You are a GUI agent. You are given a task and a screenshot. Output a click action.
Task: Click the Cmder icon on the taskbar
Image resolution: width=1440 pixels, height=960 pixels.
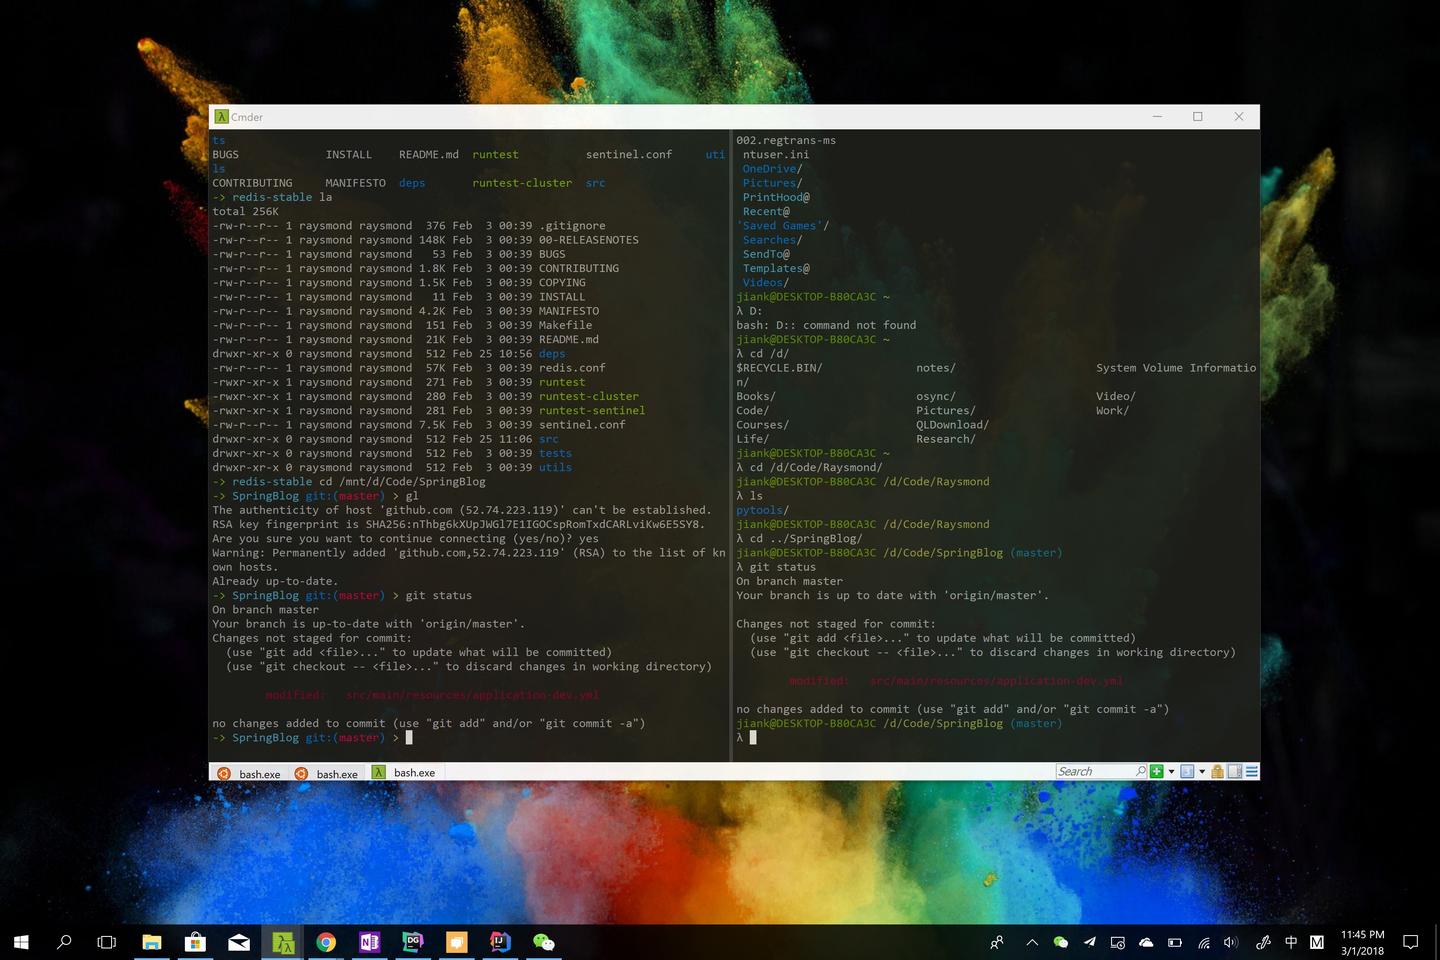[x=283, y=942]
